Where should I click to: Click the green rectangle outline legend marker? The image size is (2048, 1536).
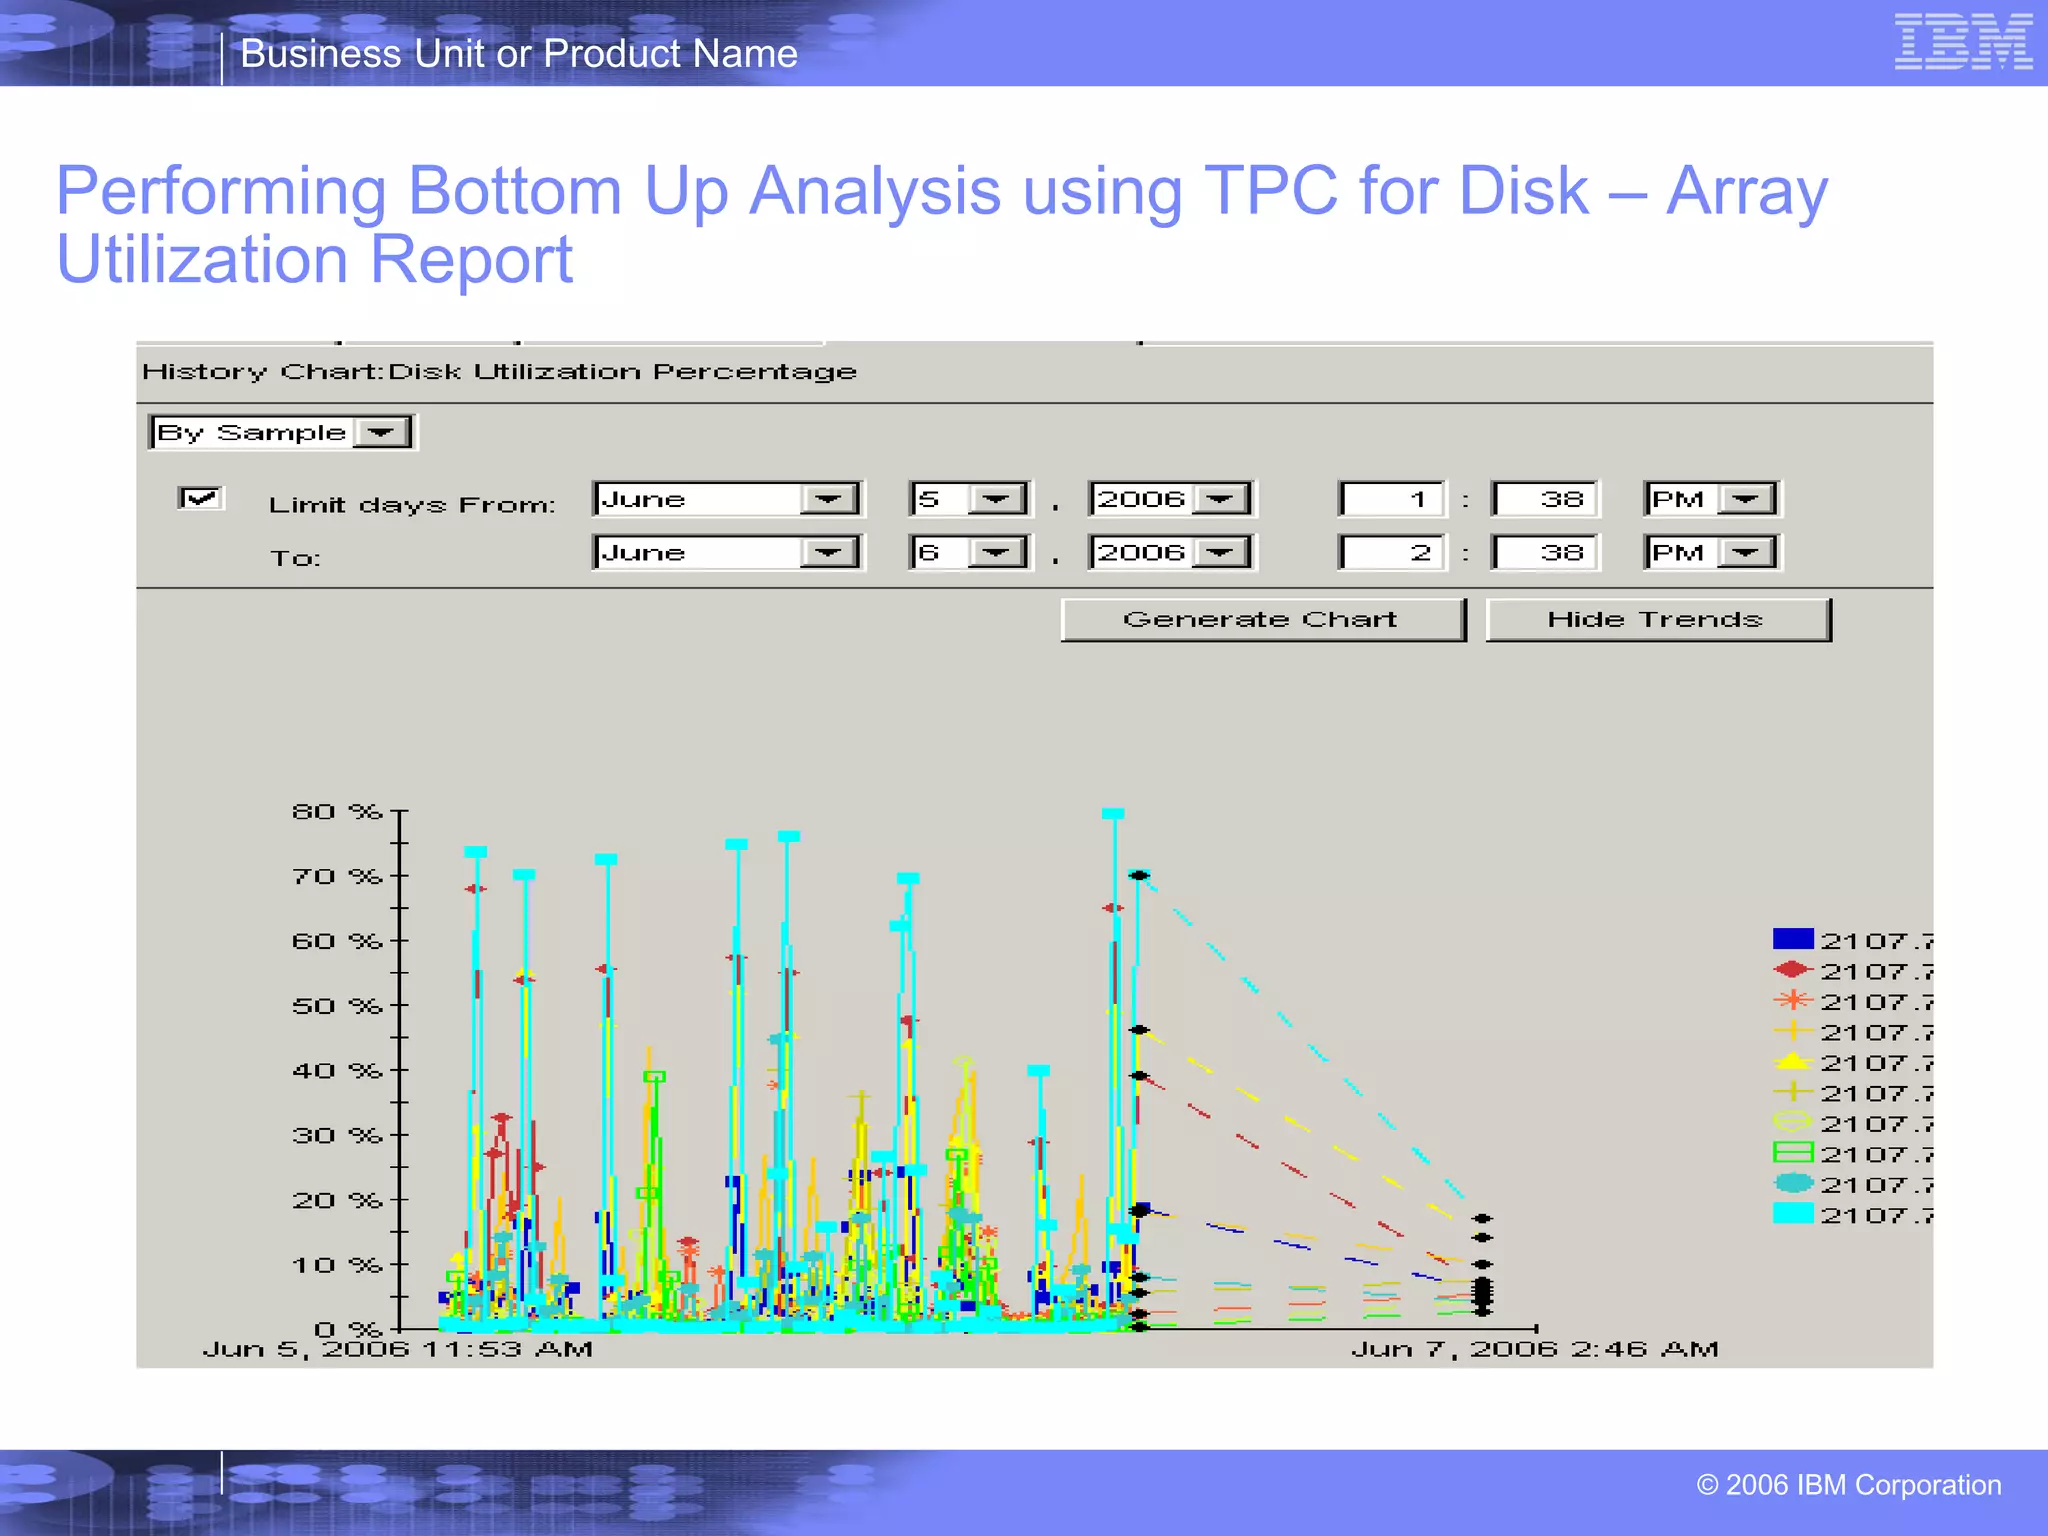[x=1793, y=1153]
